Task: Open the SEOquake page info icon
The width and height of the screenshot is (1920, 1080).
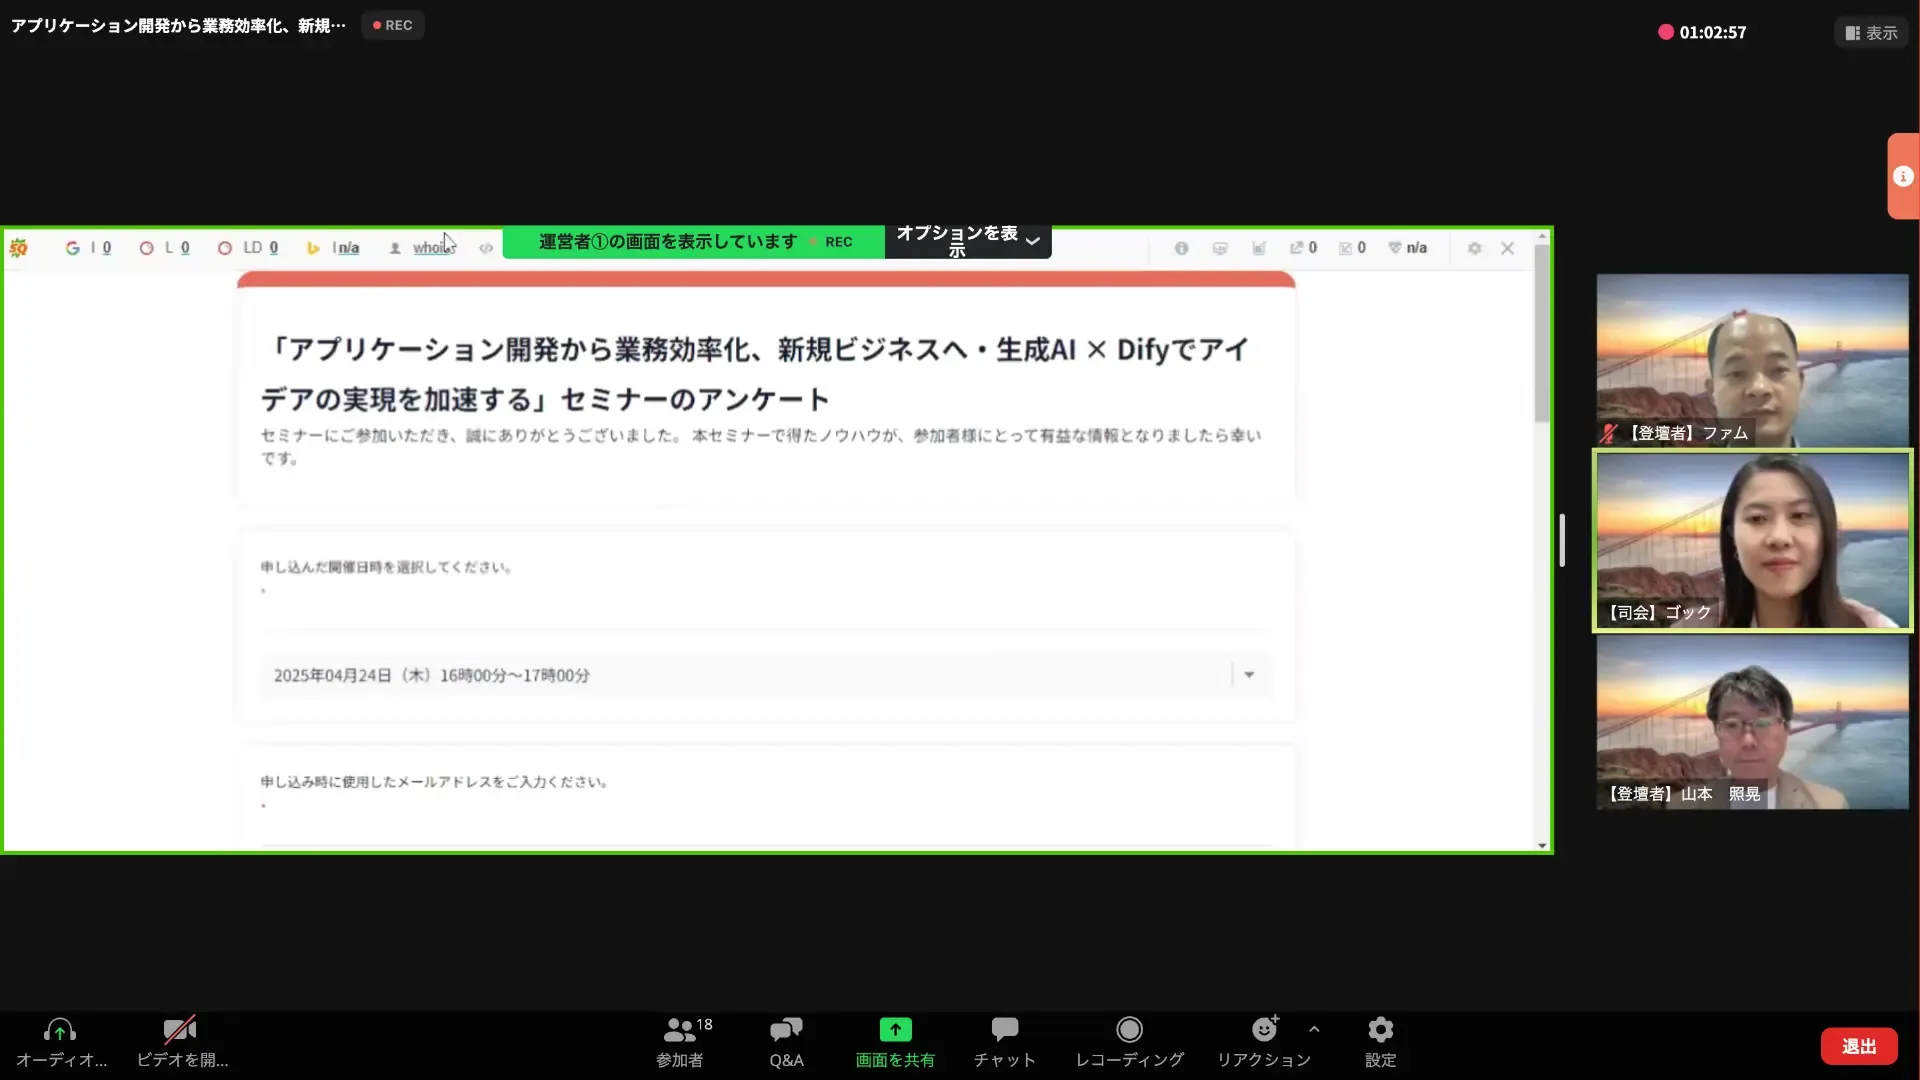Action: pos(1181,248)
